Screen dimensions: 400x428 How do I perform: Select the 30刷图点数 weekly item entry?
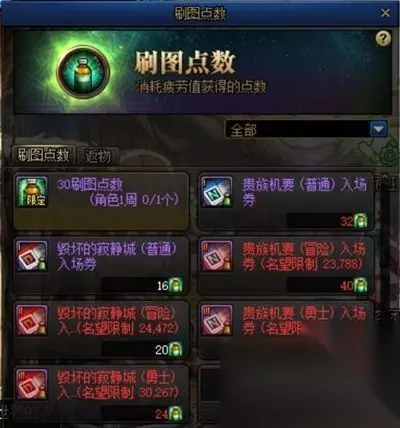click(x=101, y=201)
